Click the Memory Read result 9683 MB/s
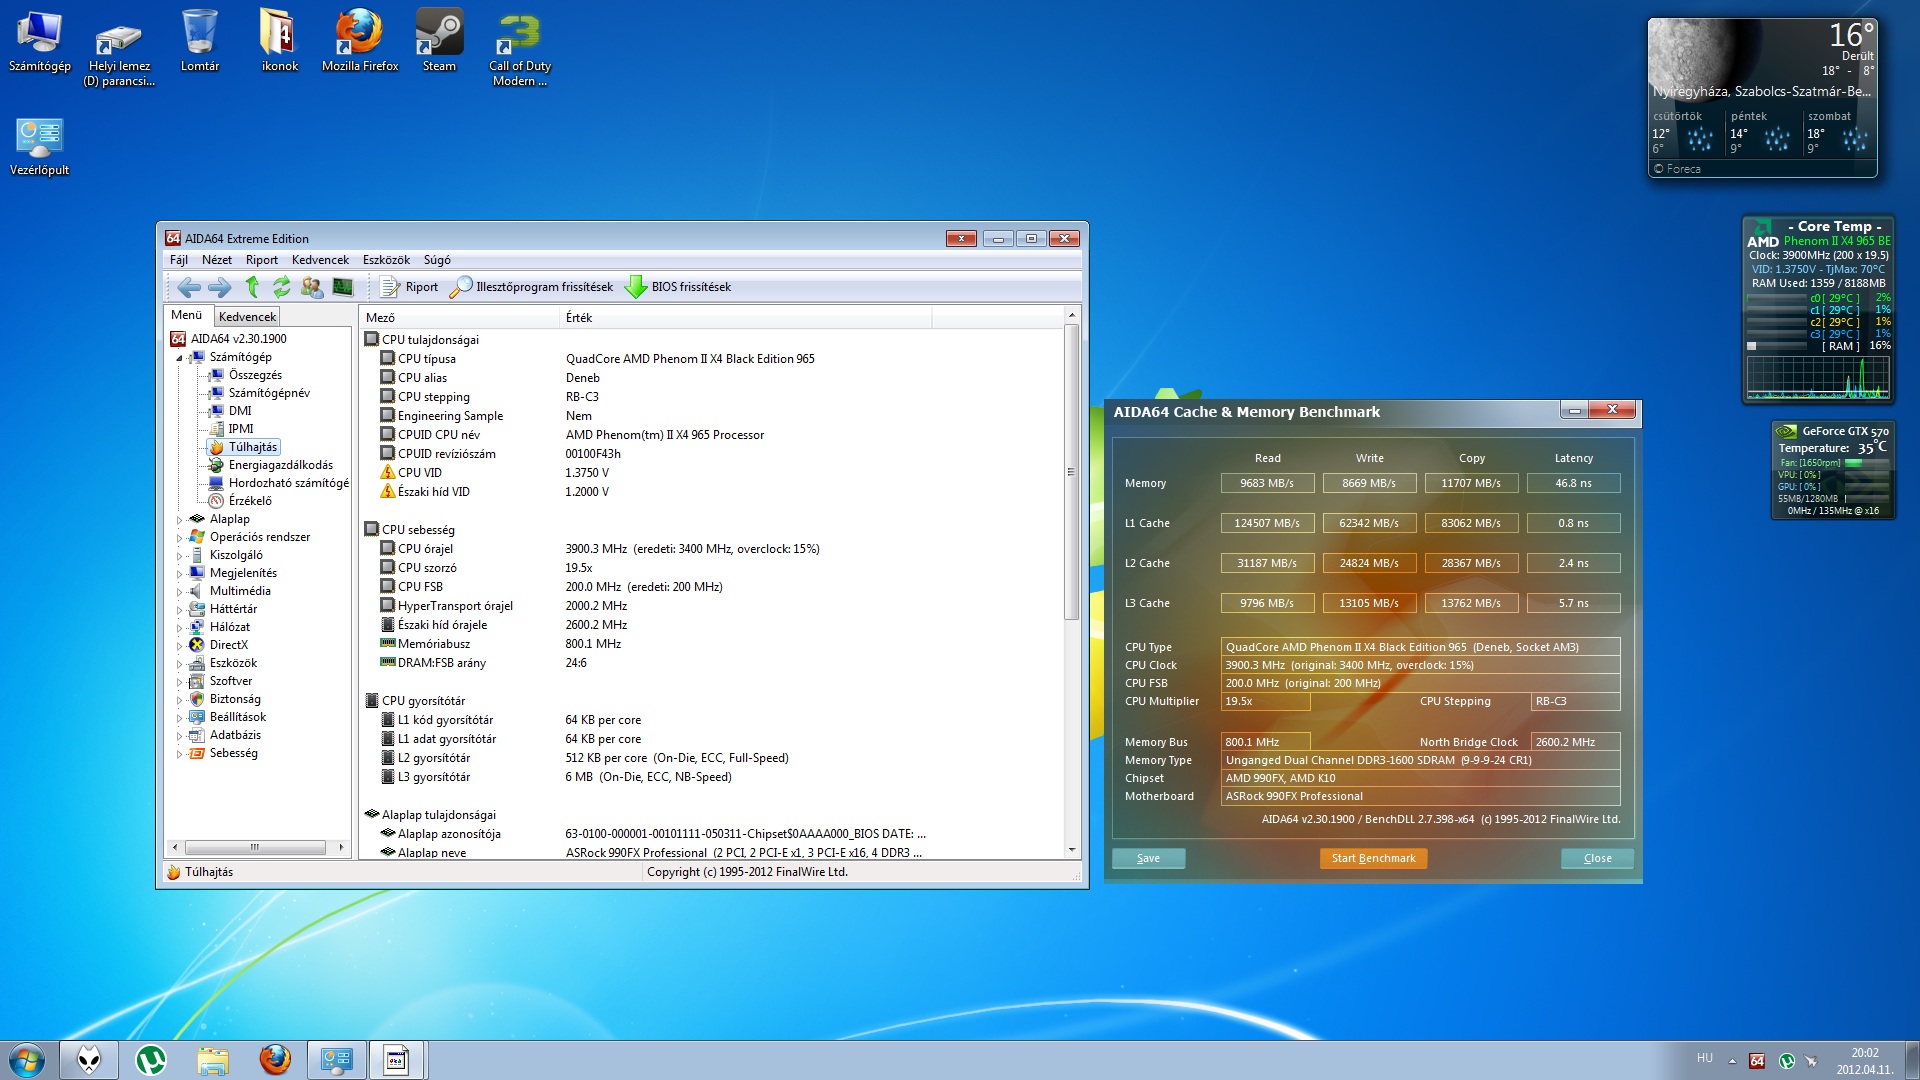 [1266, 483]
